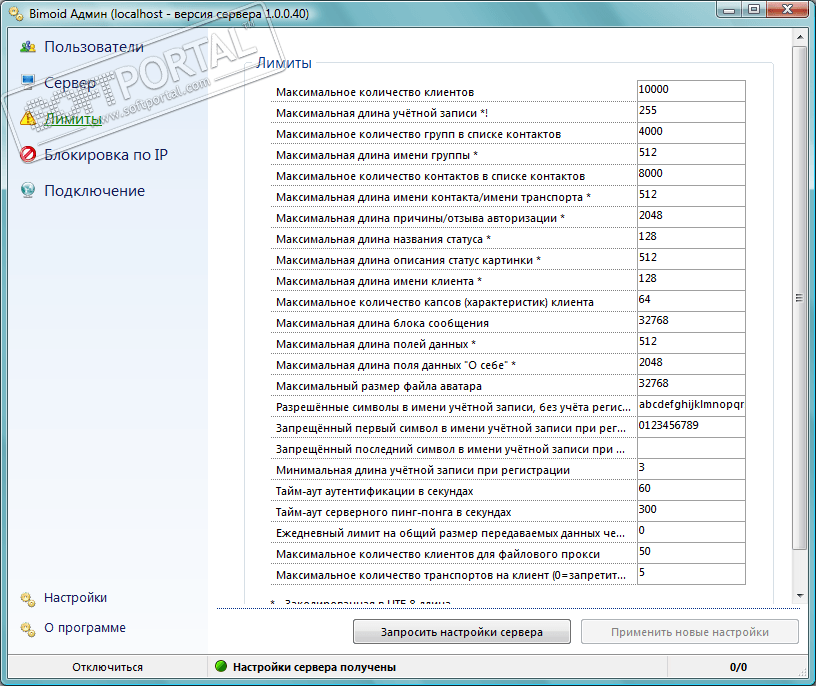The width and height of the screenshot is (816, 686).
Task: Edit avatar file max size field
Action: coord(691,385)
